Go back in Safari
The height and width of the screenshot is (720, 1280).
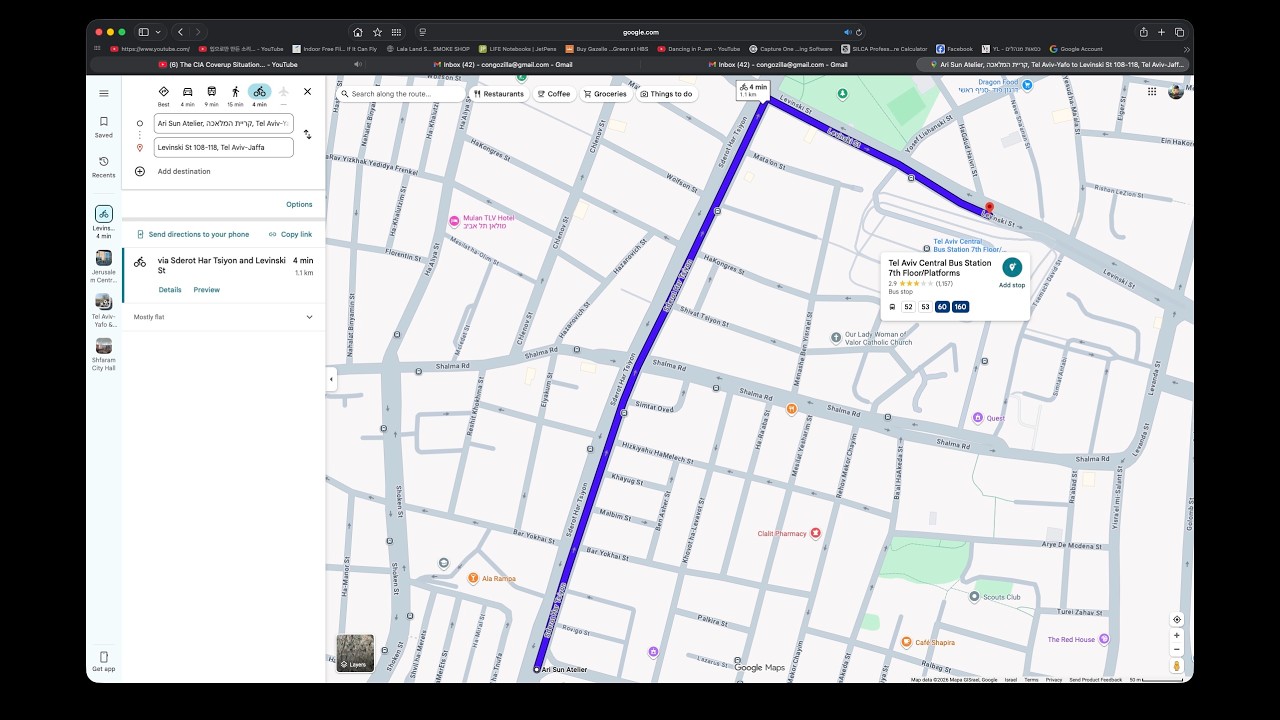(180, 32)
